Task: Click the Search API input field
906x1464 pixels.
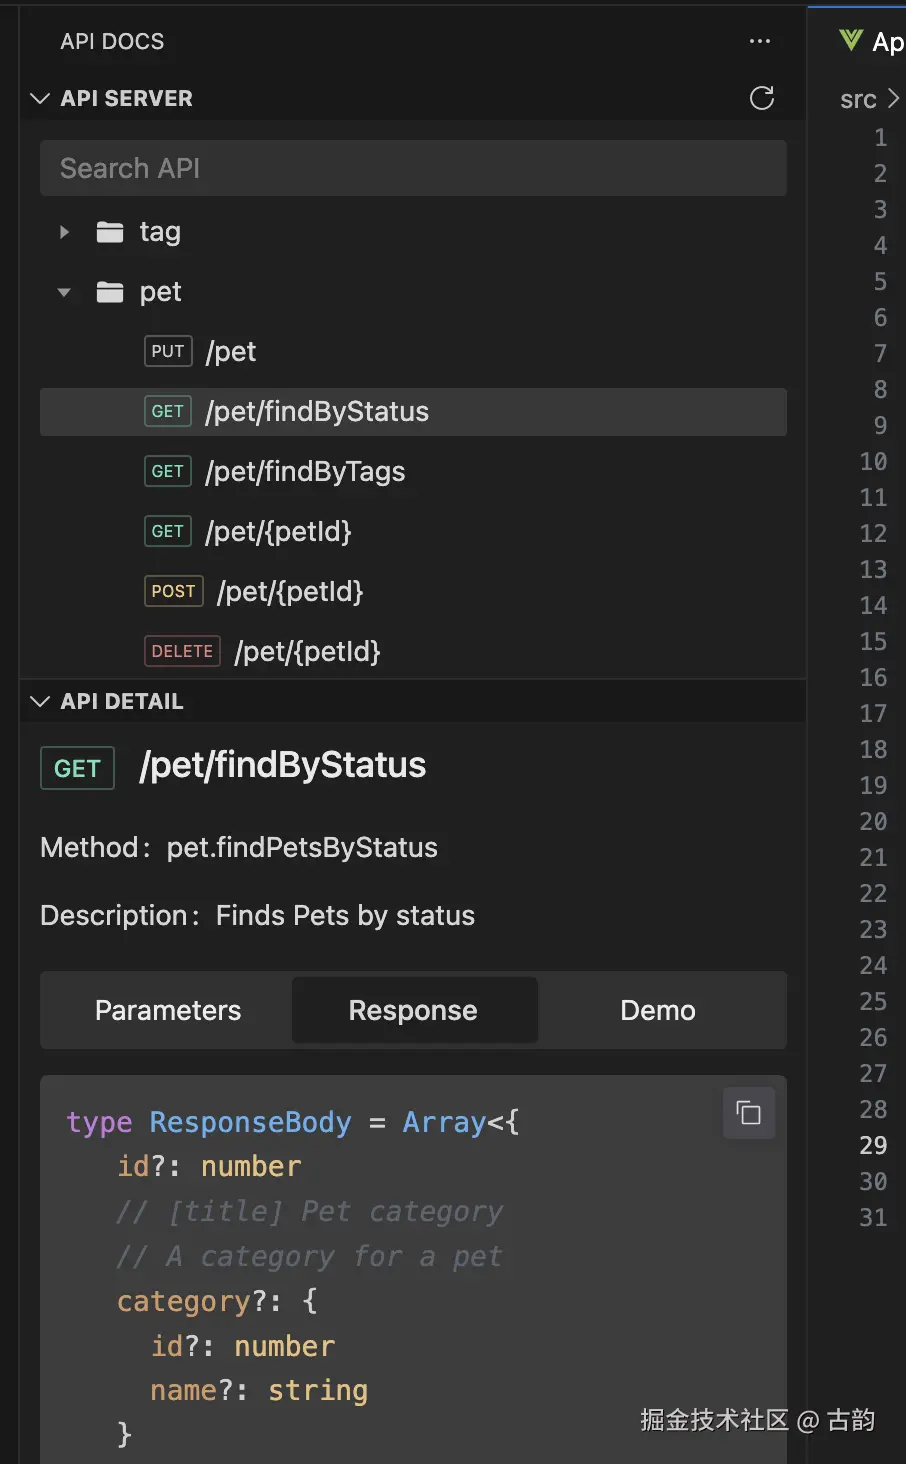Action: (x=413, y=168)
